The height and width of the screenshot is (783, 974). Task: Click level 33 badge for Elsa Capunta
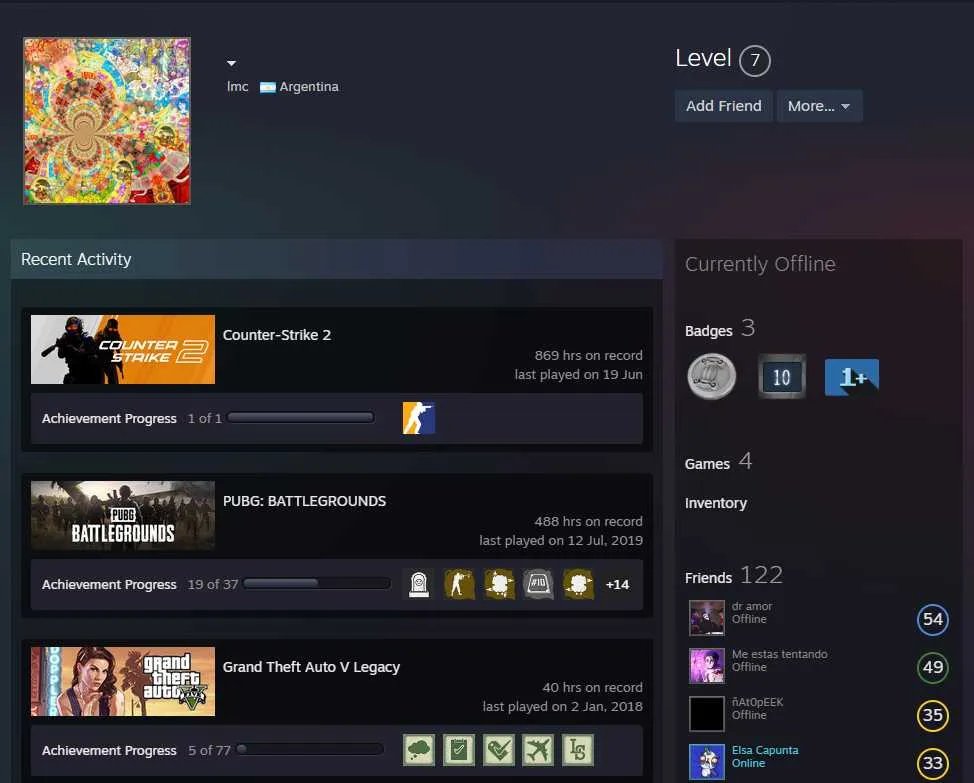coord(933,763)
